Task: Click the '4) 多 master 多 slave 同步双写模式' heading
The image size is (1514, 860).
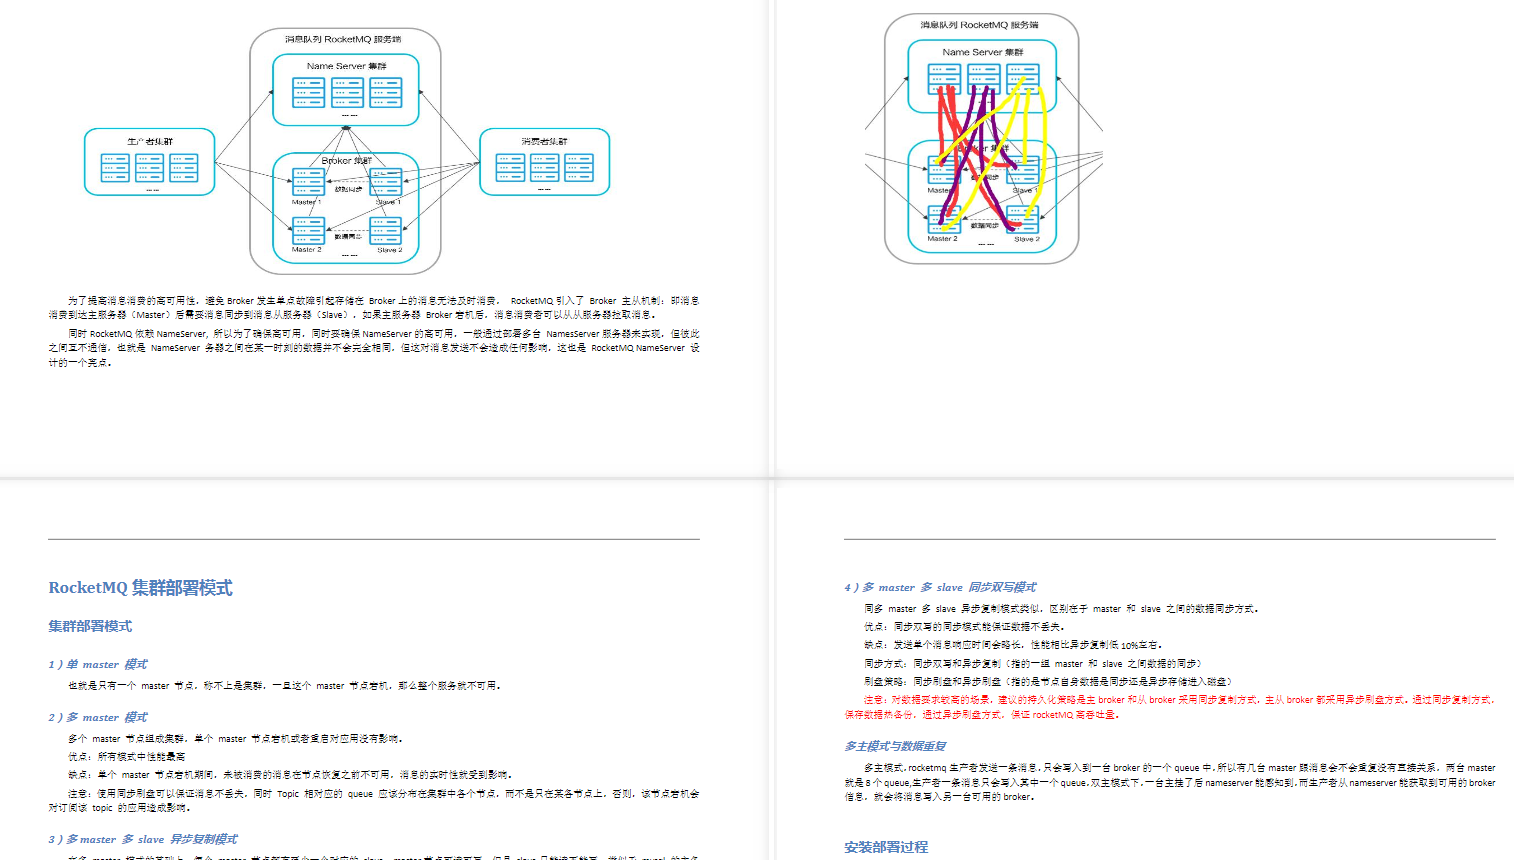Action: (x=940, y=587)
